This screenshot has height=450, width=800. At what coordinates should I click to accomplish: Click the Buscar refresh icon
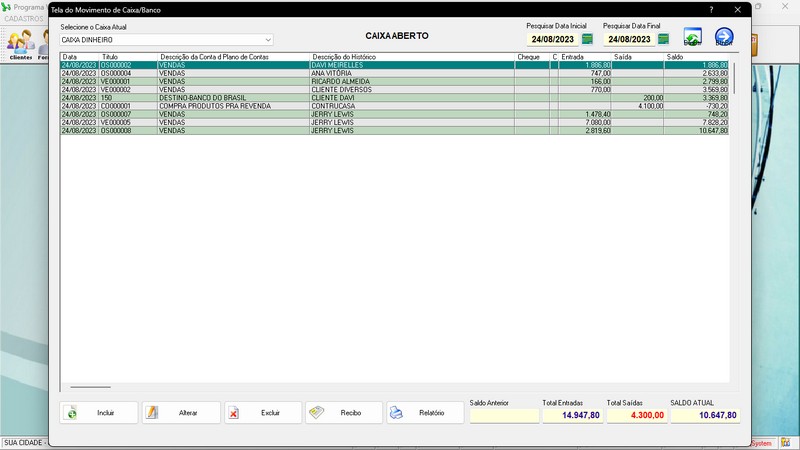point(692,37)
